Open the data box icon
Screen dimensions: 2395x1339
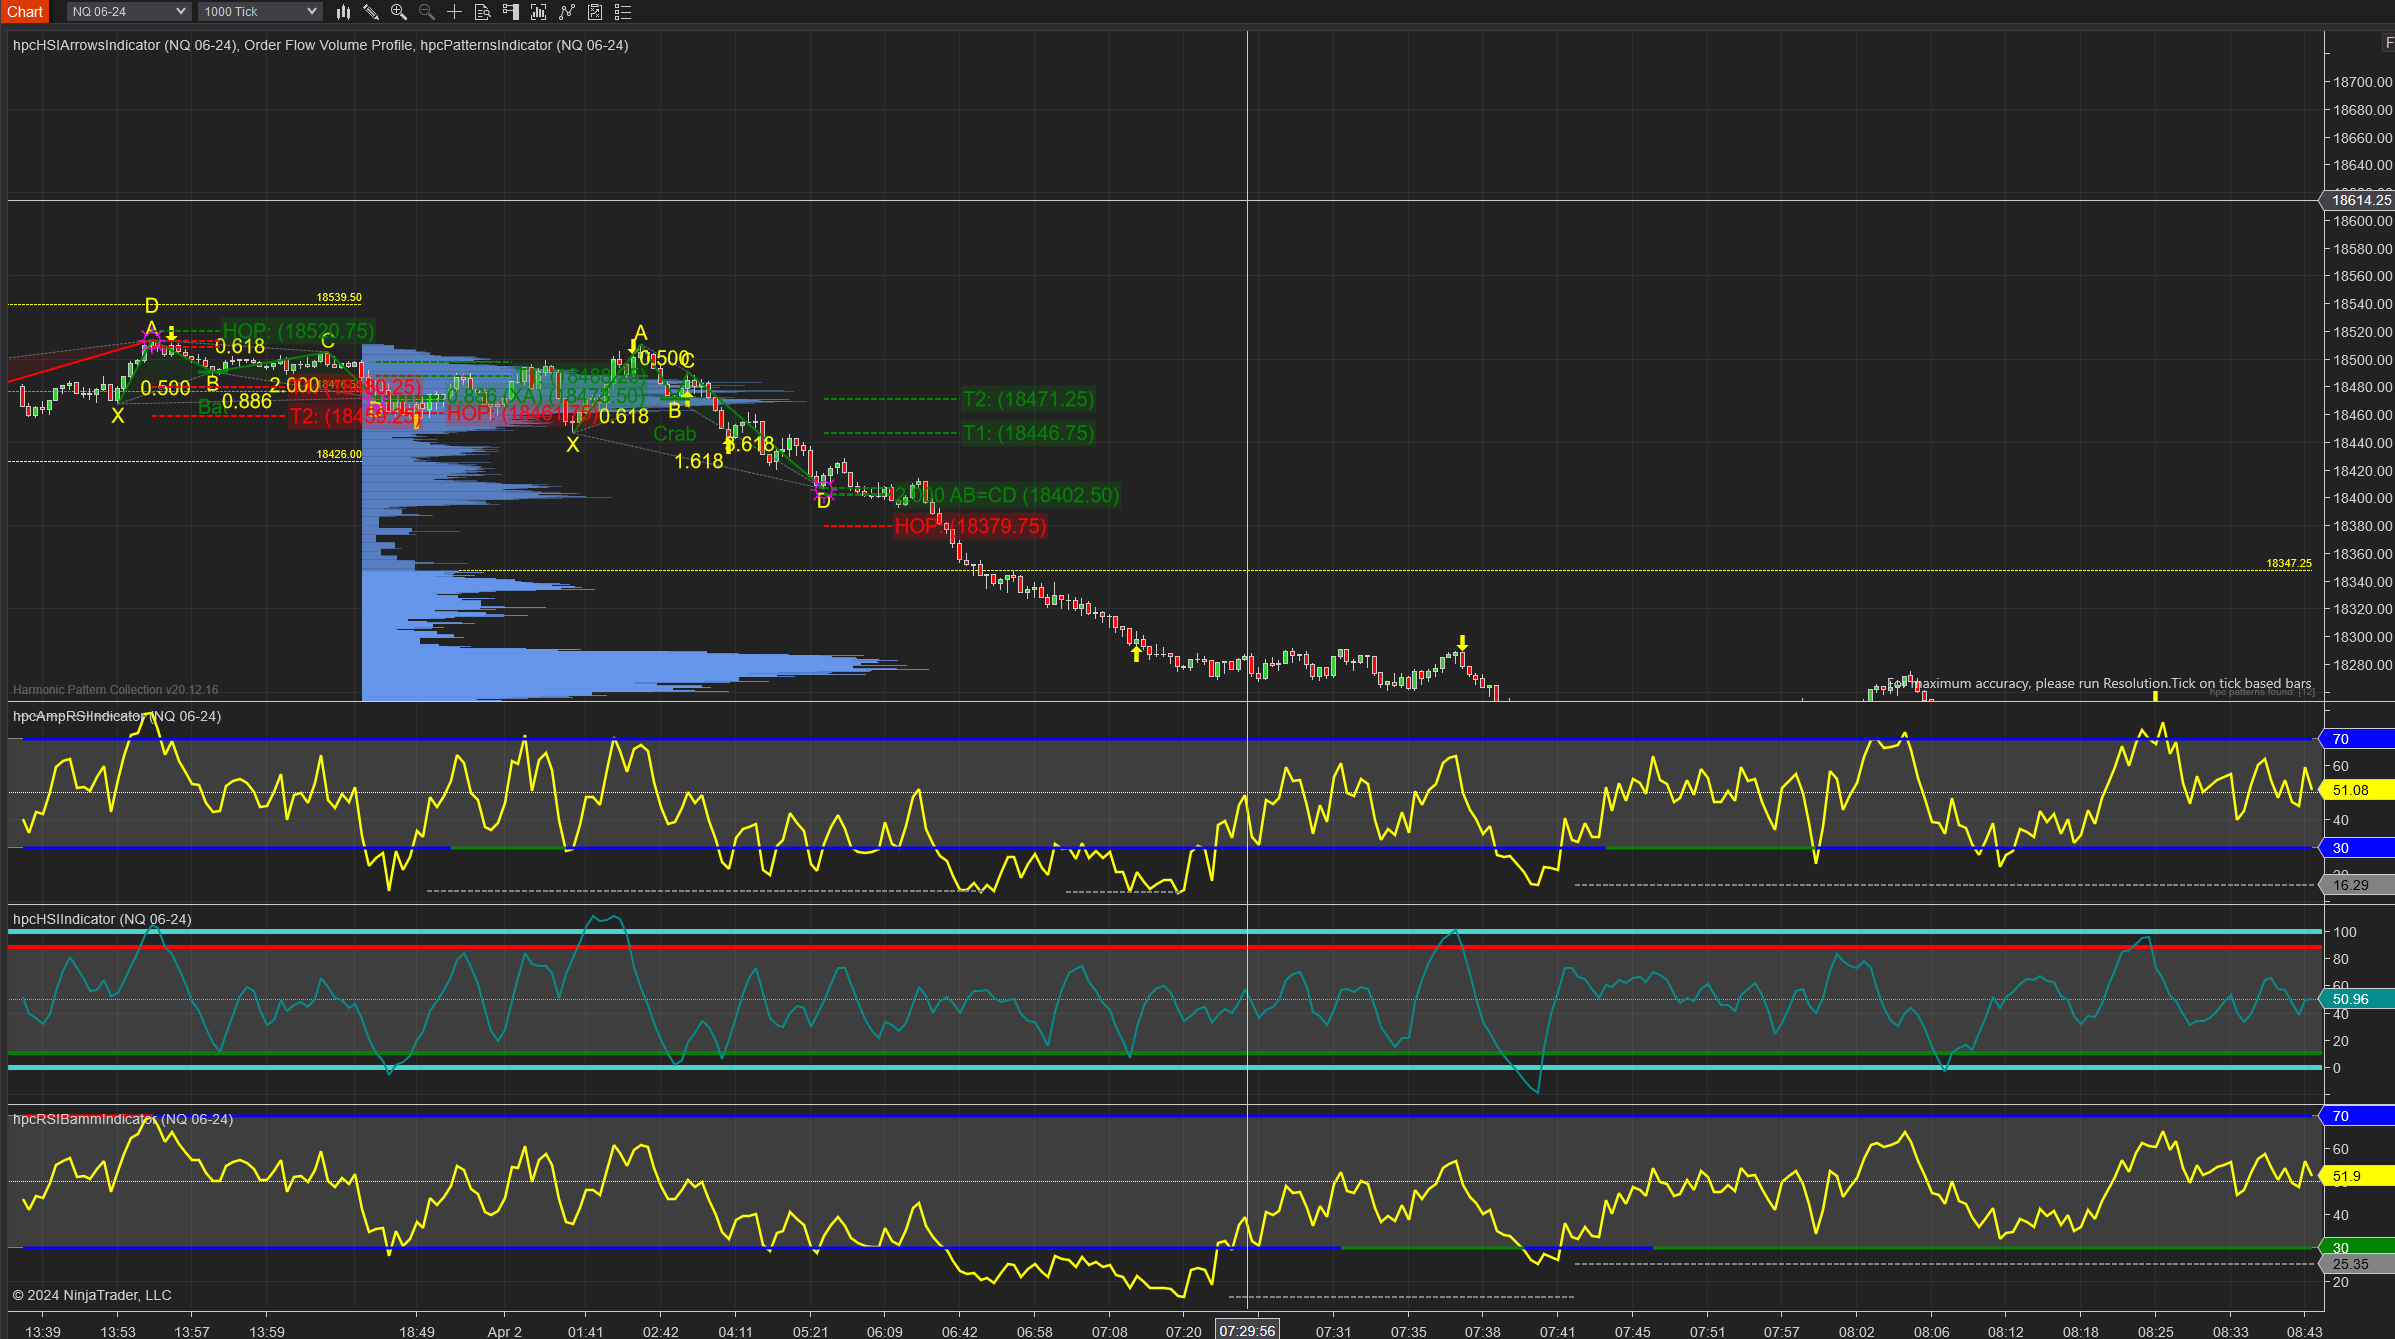pos(482,12)
